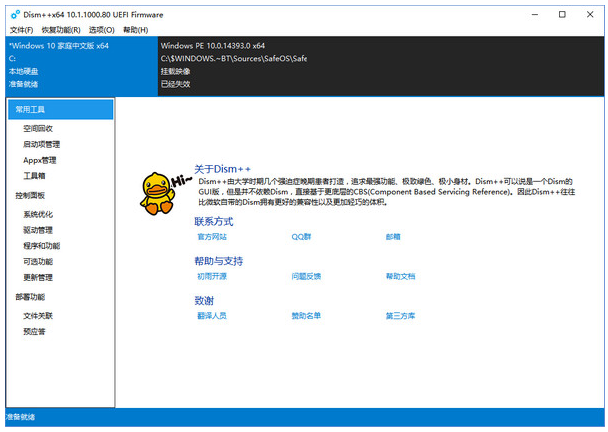Click the C:\$WINDOWS.~BT path text
This screenshot has height=432, width=608.
(x=234, y=59)
